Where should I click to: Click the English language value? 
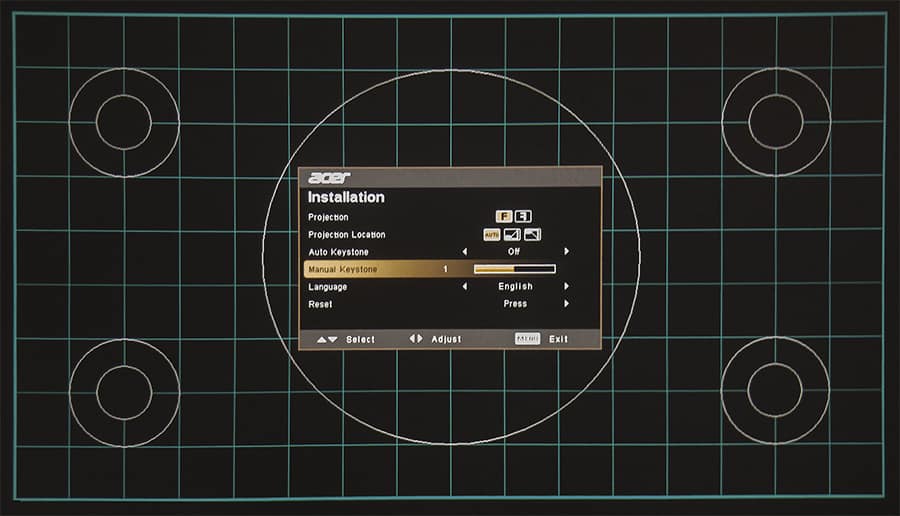pyautogui.click(x=515, y=287)
